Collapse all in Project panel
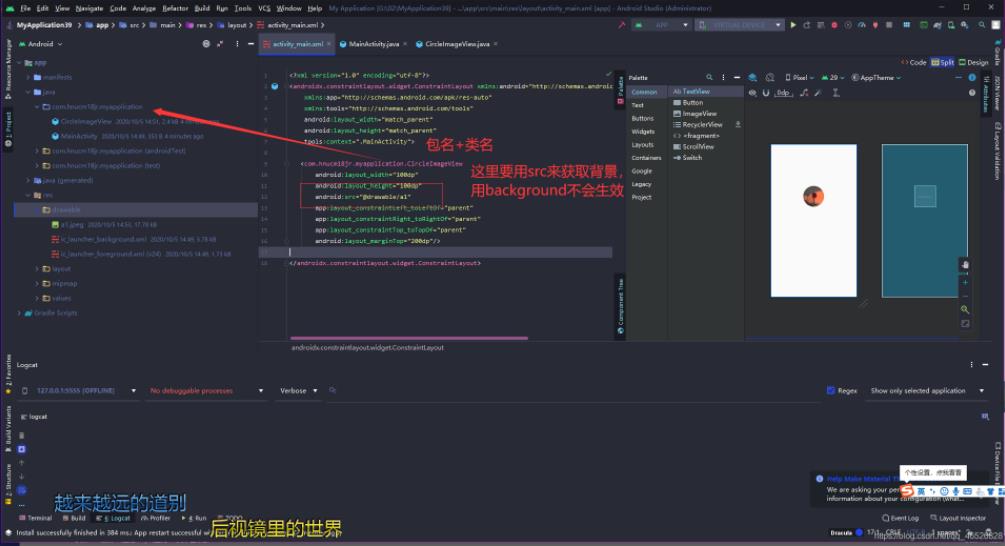The width and height of the screenshot is (1005, 546). 220,44
